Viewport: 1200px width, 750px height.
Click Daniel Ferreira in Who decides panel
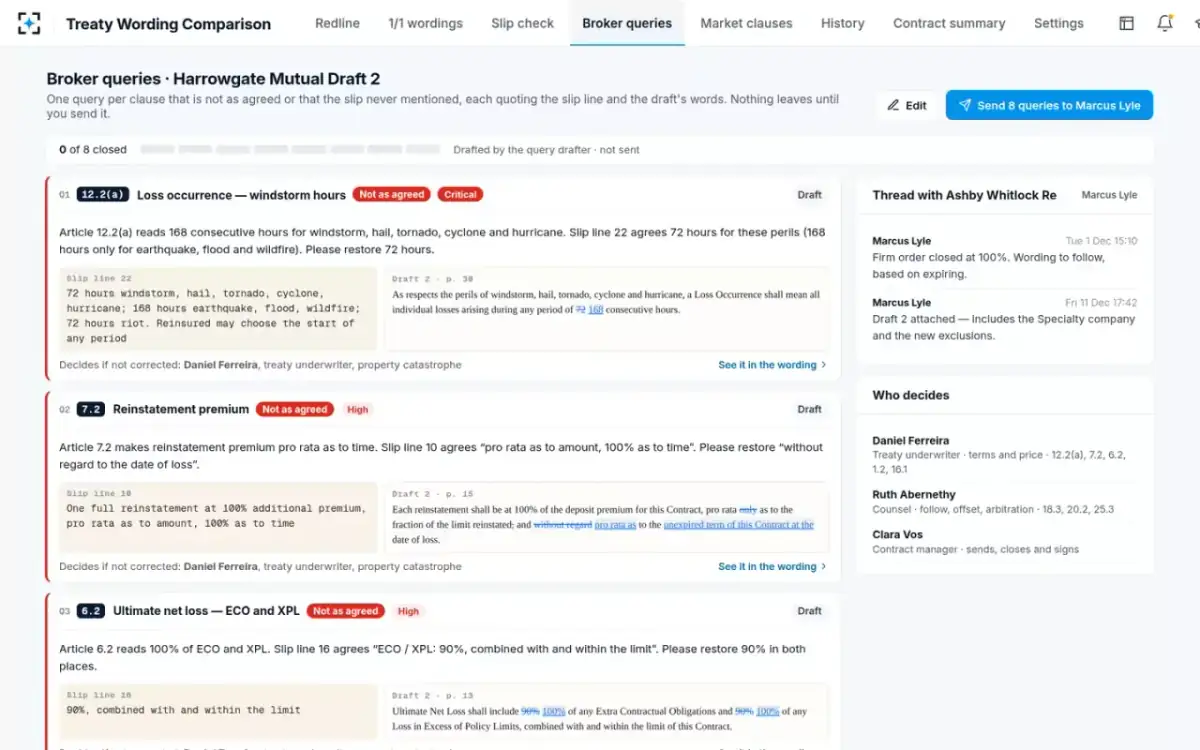click(x=911, y=441)
